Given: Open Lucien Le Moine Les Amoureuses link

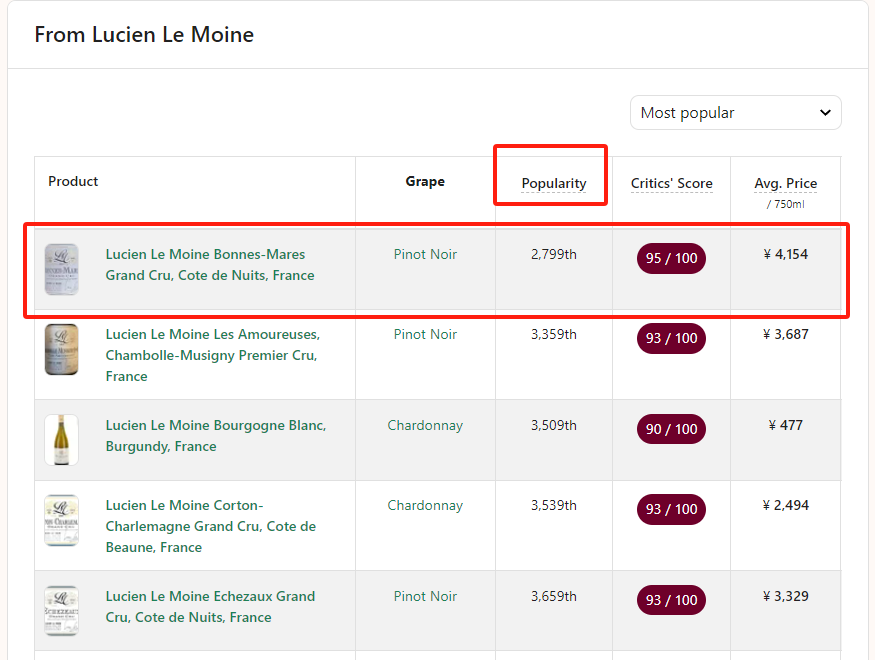Looking at the screenshot, I should click(x=213, y=355).
